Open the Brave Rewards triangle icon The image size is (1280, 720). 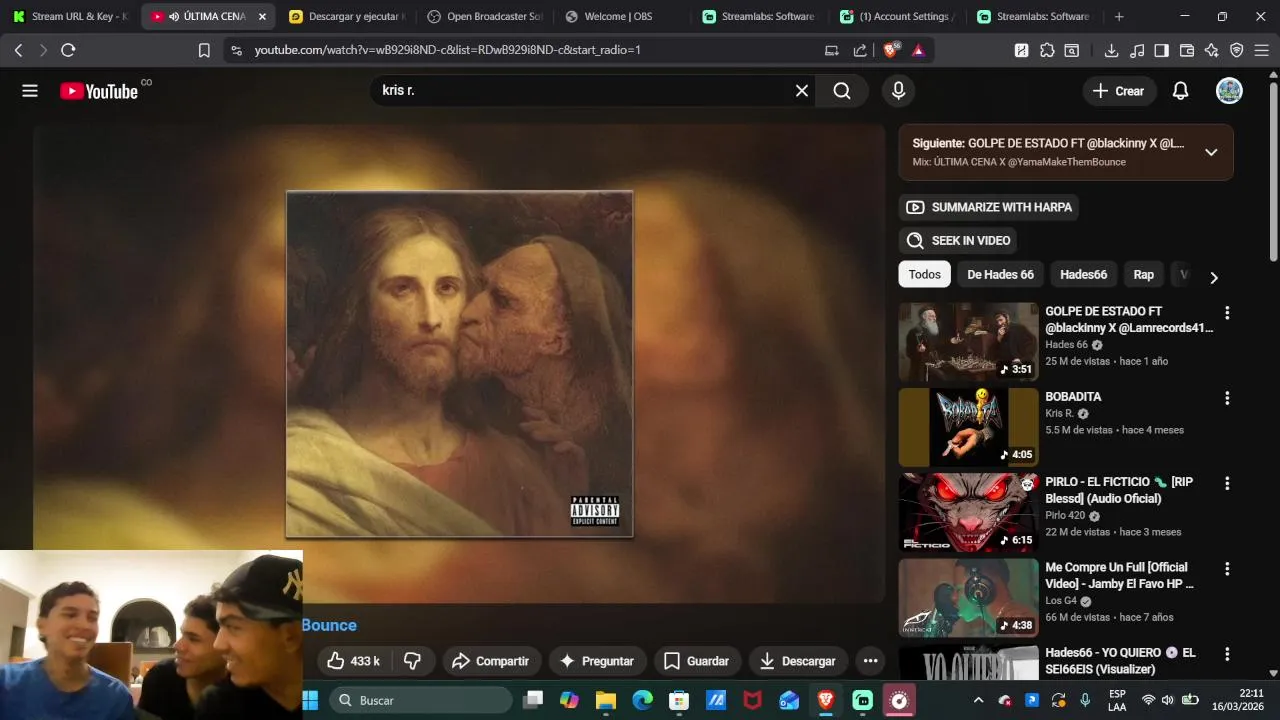click(x=918, y=50)
